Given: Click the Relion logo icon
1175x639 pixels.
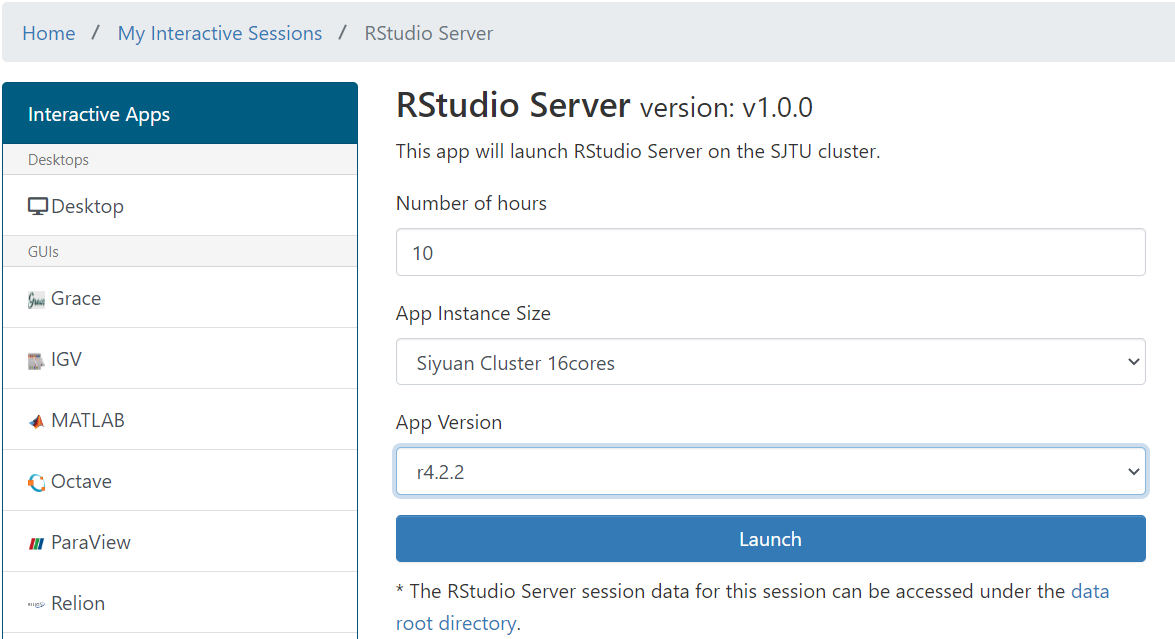Looking at the screenshot, I should click(36, 604).
